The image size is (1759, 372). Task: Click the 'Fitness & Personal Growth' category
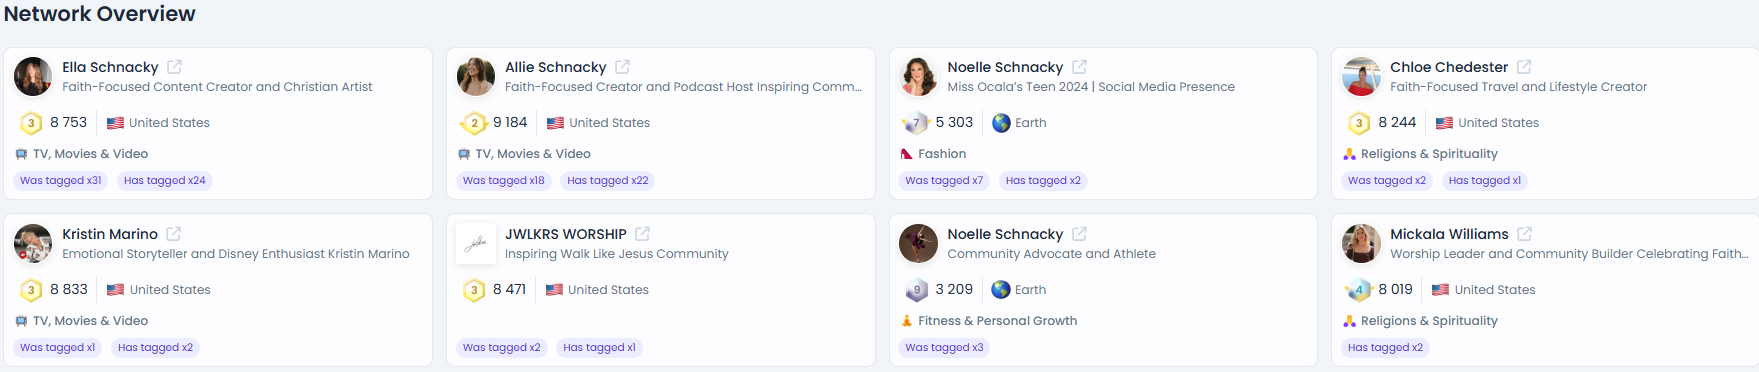(x=997, y=321)
